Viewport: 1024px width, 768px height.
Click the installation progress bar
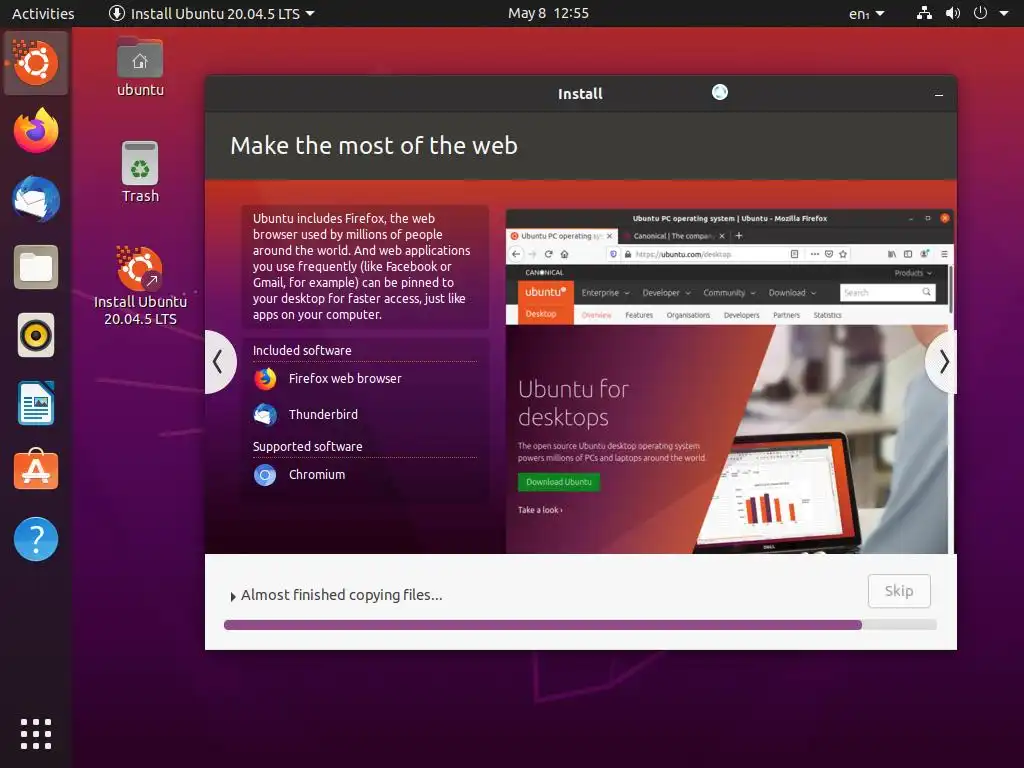pyautogui.click(x=580, y=625)
